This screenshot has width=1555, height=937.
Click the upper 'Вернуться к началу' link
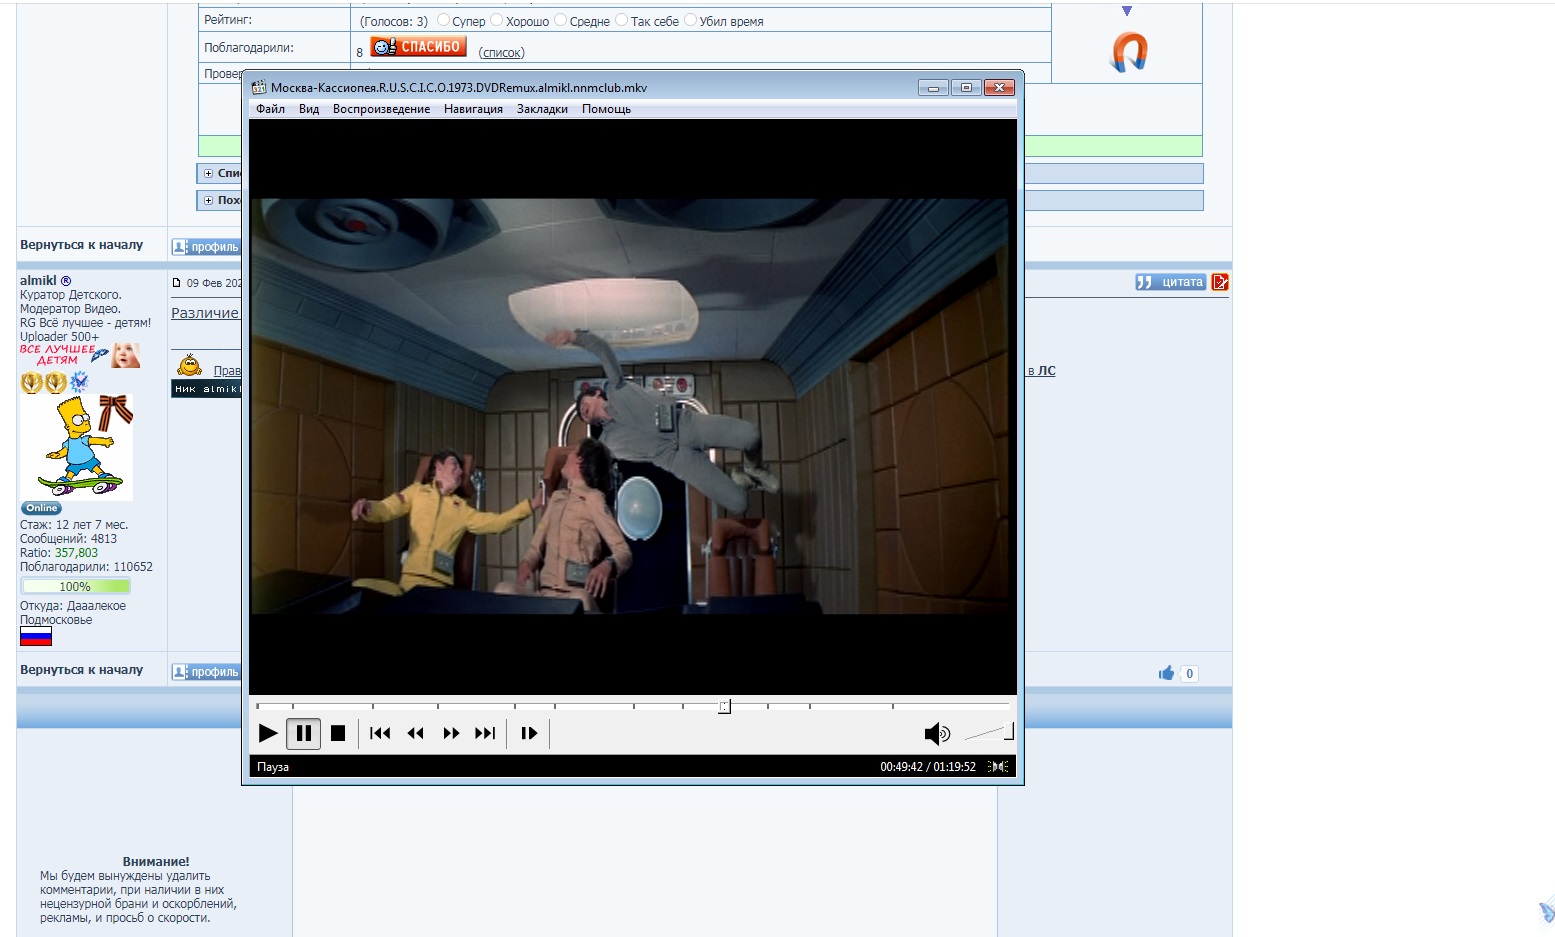pos(81,244)
